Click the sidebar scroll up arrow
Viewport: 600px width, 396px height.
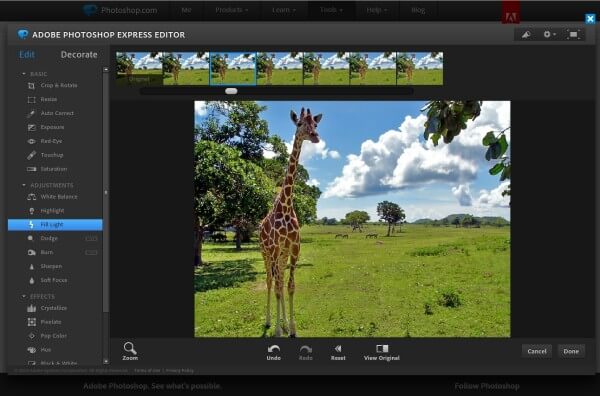click(106, 70)
